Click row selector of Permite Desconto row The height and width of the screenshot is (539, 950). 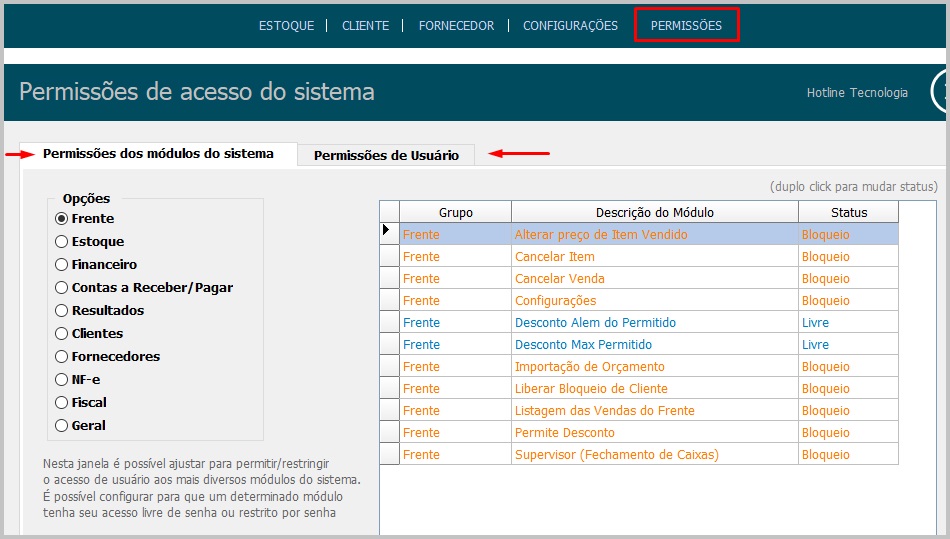coord(389,432)
